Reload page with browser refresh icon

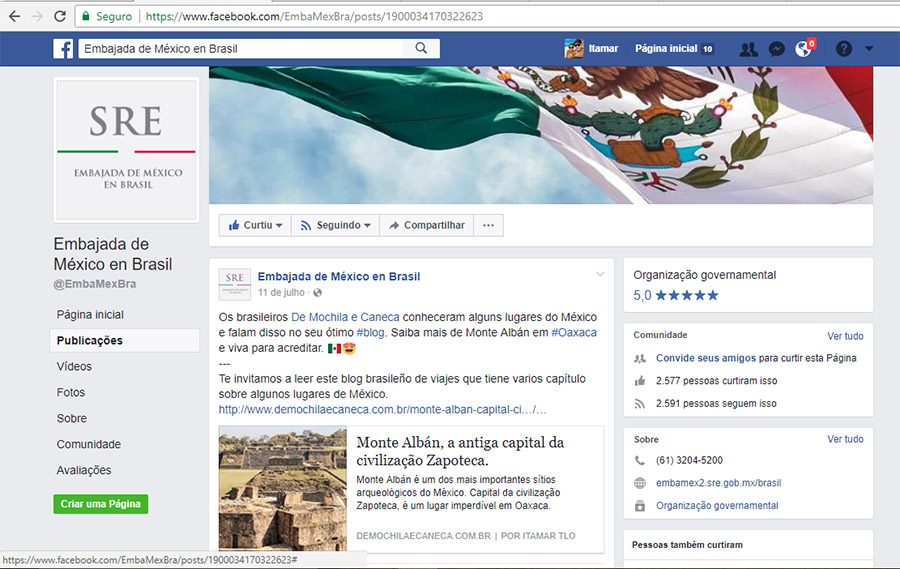point(60,16)
